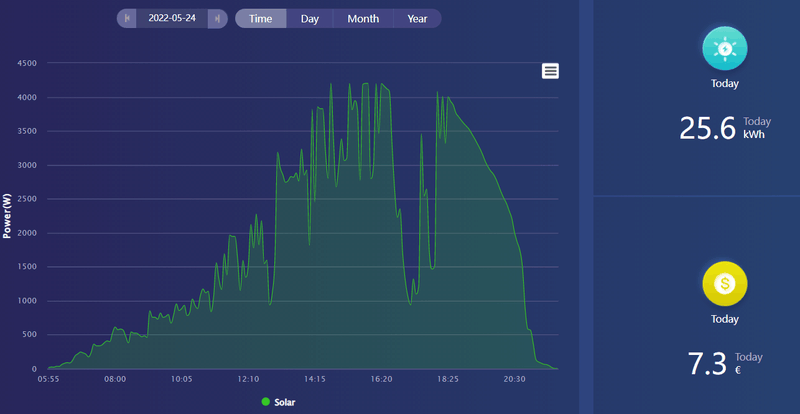Switch to the Month view tab
Screen dimensions: 800x414
coord(363,19)
